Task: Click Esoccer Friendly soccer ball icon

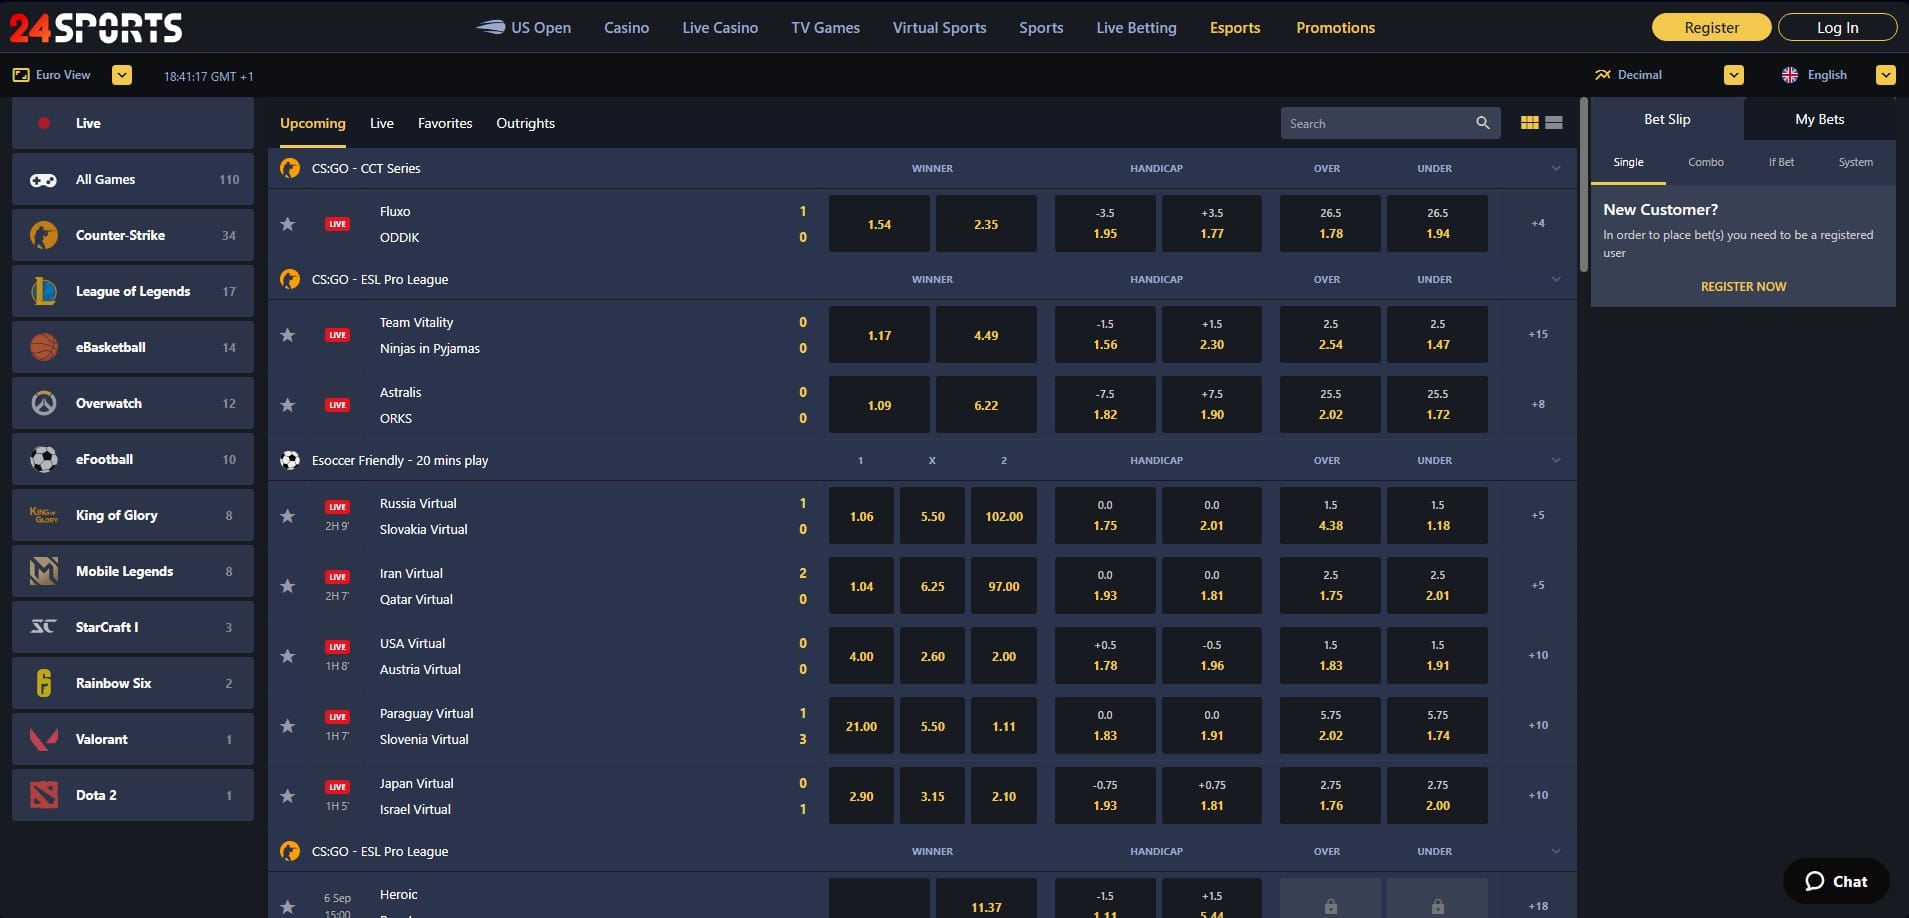Action: [x=290, y=460]
